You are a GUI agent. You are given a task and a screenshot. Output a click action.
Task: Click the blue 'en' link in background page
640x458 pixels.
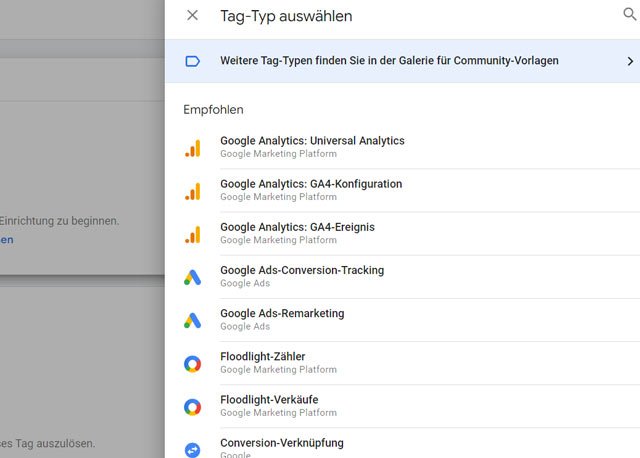pos(7,240)
